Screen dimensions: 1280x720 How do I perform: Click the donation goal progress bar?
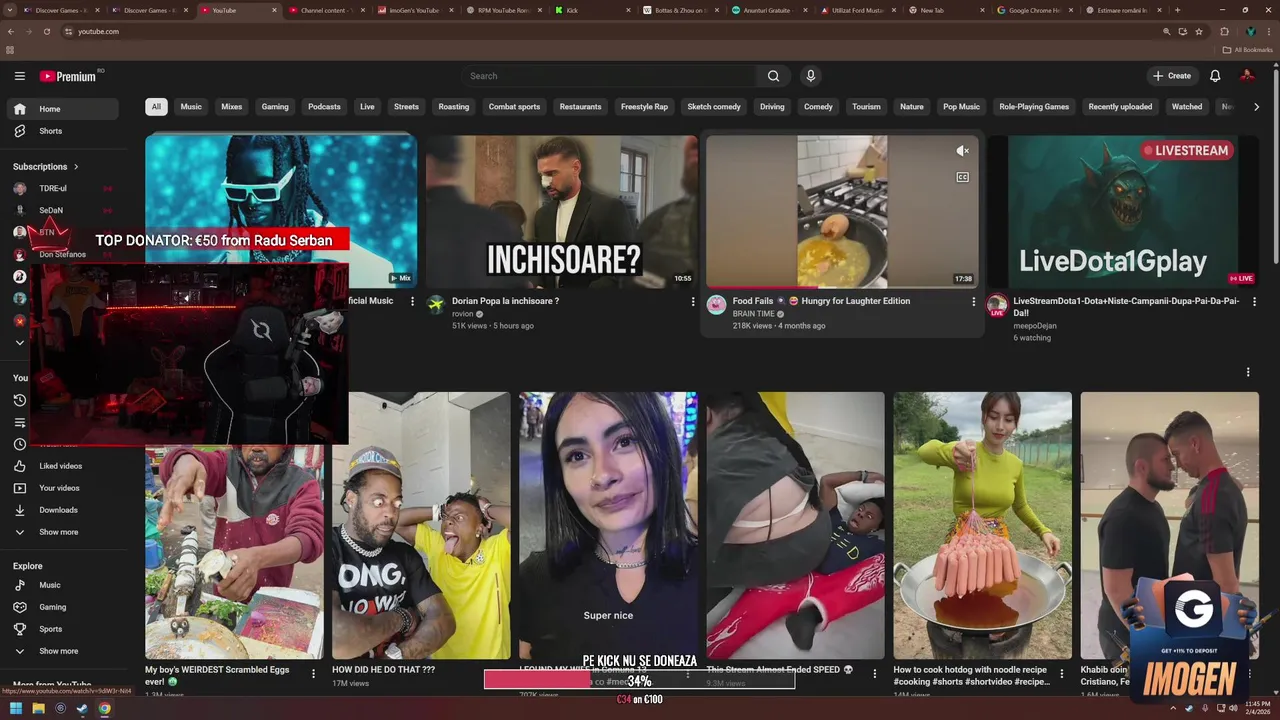pos(639,680)
